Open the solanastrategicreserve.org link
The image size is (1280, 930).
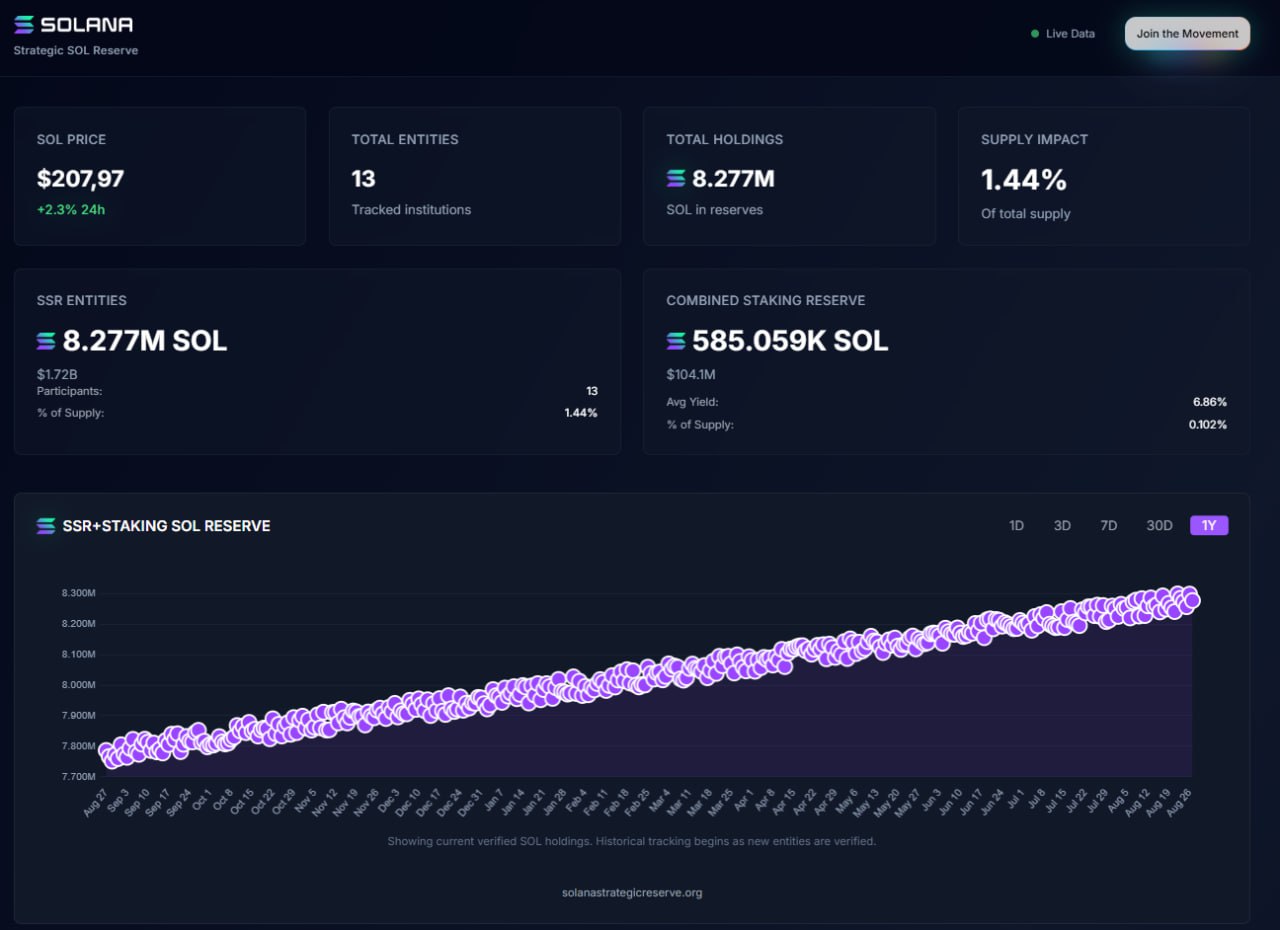click(632, 893)
